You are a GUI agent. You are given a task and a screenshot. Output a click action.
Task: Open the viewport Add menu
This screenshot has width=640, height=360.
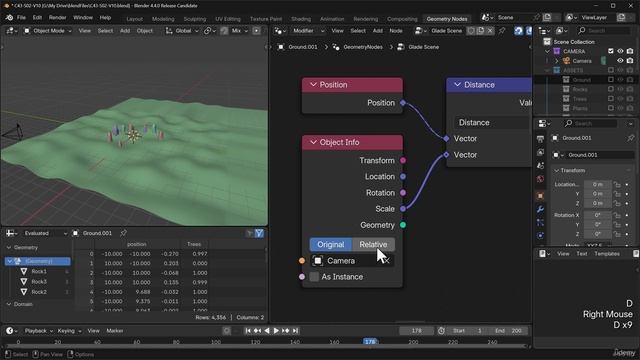[x=125, y=31]
